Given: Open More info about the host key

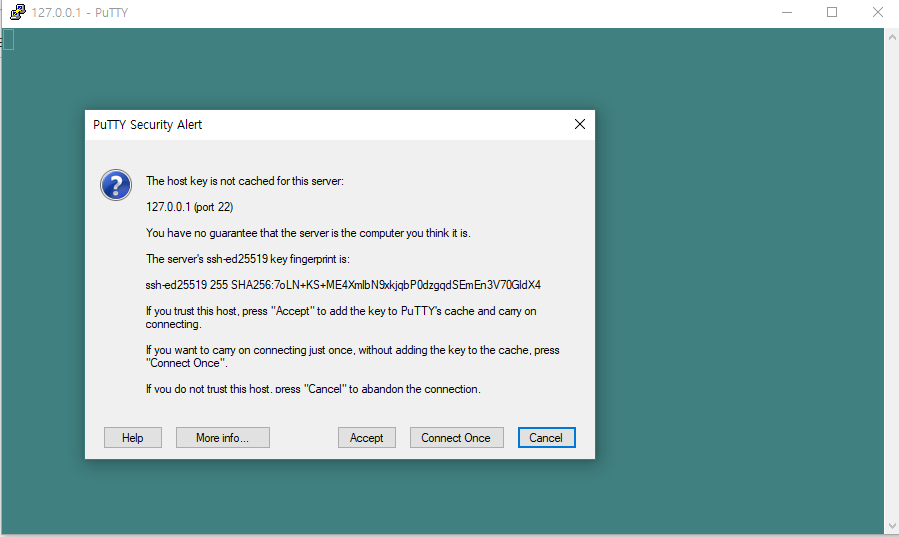Looking at the screenshot, I should pos(222,438).
